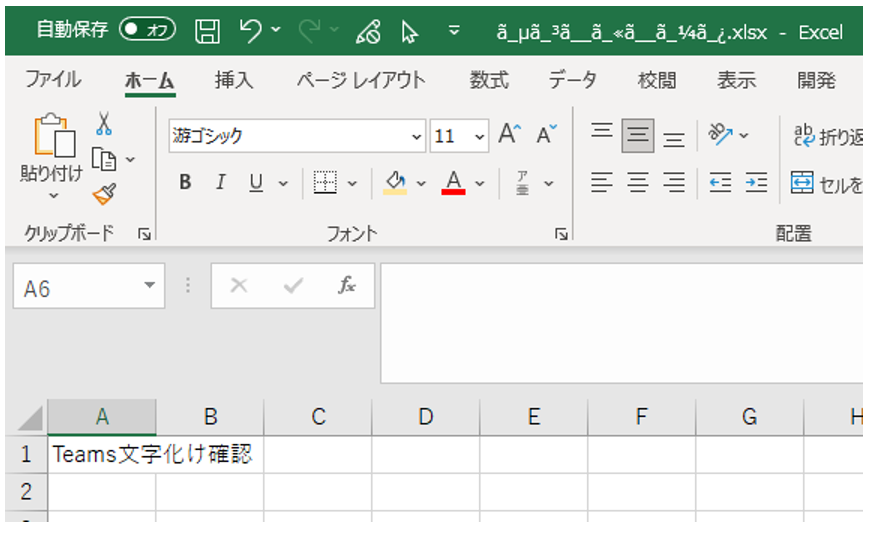Image resolution: width=870 pixels, height=541 pixels.
Task: Open the クリップボード dialog launcher
Action: click(144, 235)
